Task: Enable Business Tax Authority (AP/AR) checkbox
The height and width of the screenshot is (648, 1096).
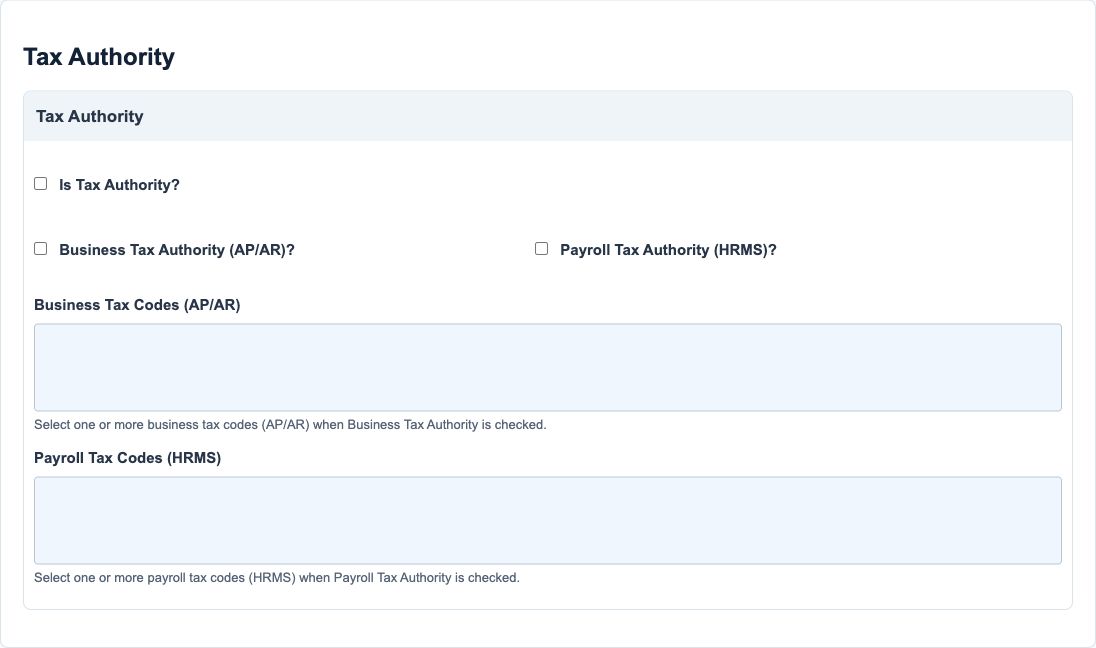Action: [41, 249]
